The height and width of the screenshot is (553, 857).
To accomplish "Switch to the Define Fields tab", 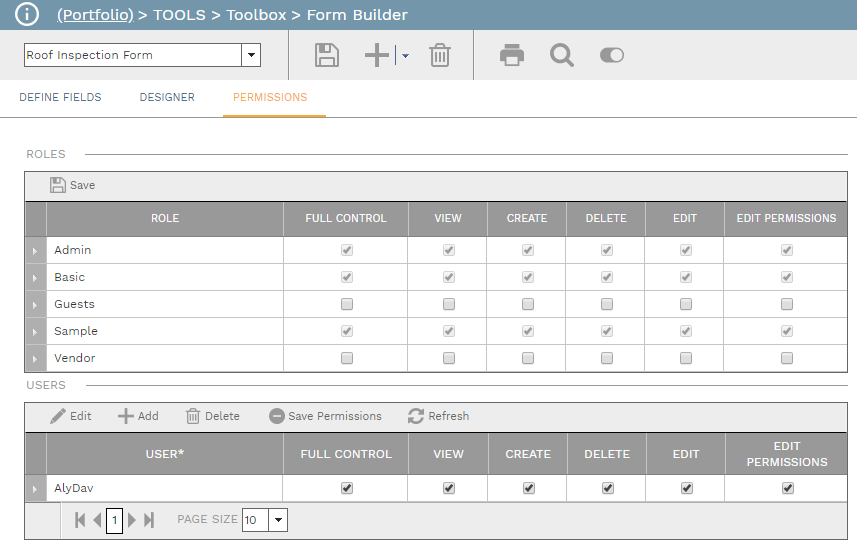I will click(60, 98).
